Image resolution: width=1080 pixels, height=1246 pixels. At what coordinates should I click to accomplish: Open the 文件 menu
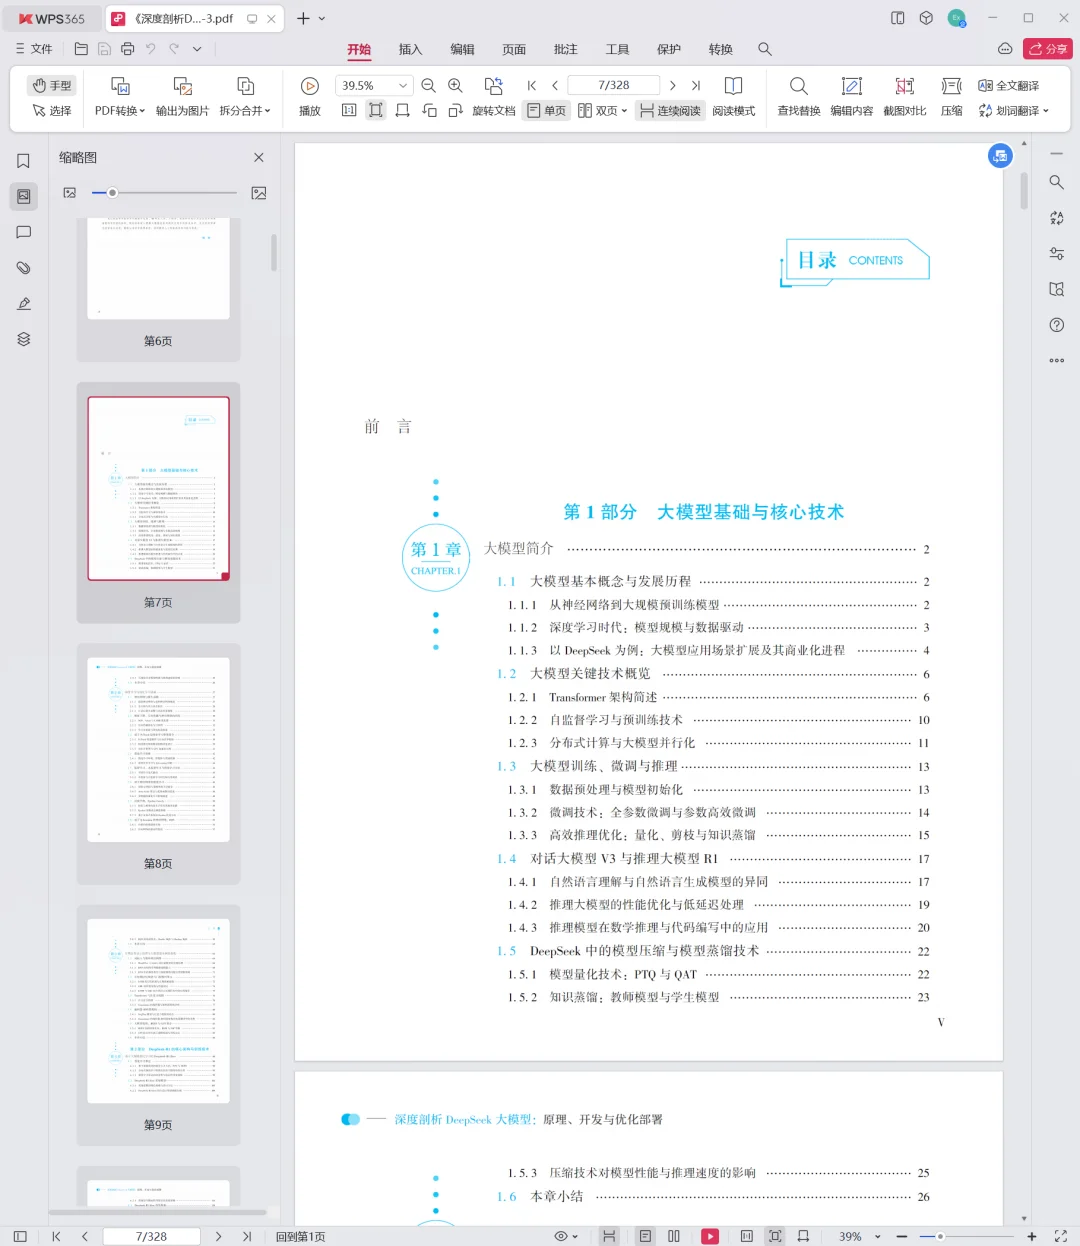click(34, 49)
